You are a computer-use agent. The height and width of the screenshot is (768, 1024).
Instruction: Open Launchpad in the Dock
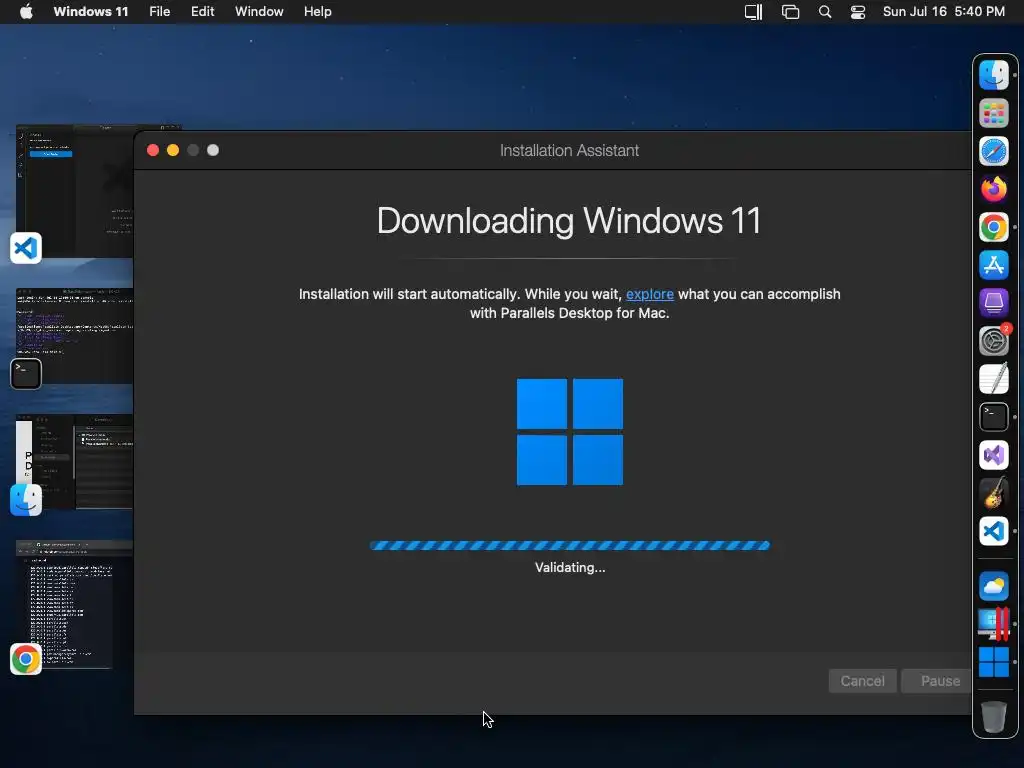click(x=993, y=113)
